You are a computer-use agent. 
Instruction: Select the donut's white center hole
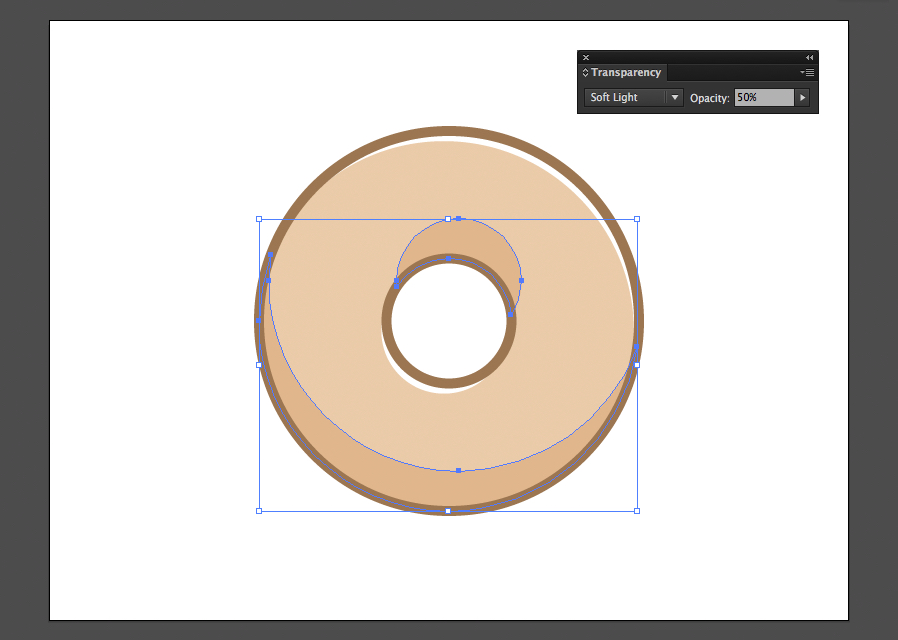[449, 321]
